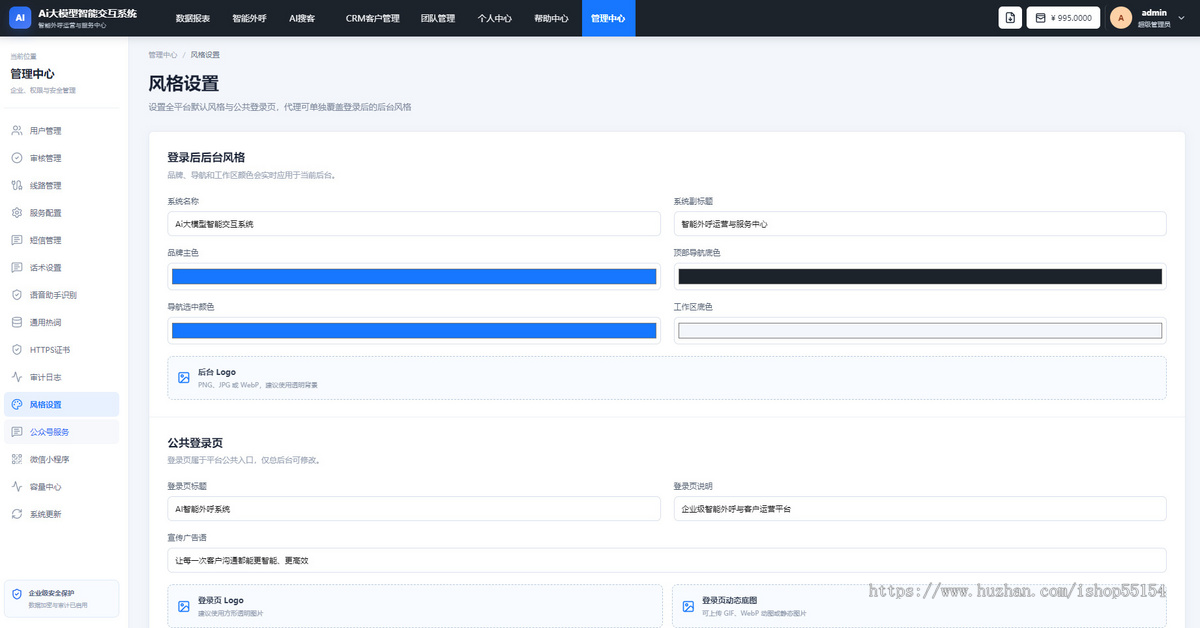Open 微信小程序 via its QR icon
The width and height of the screenshot is (1200, 628).
[17, 459]
